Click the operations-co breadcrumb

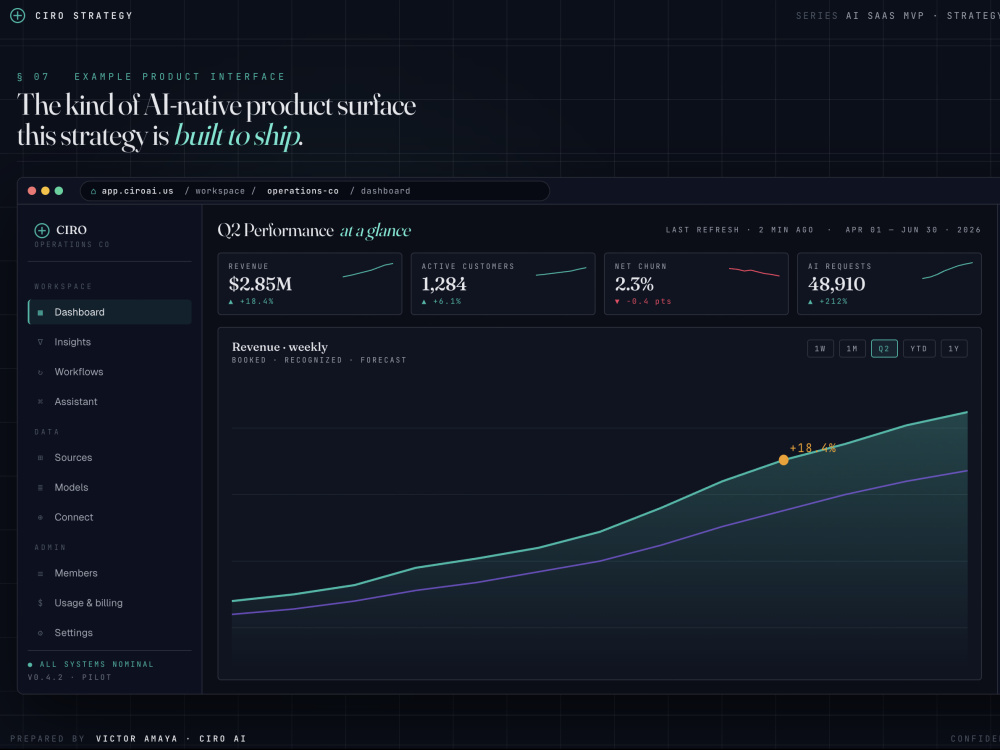coord(303,191)
